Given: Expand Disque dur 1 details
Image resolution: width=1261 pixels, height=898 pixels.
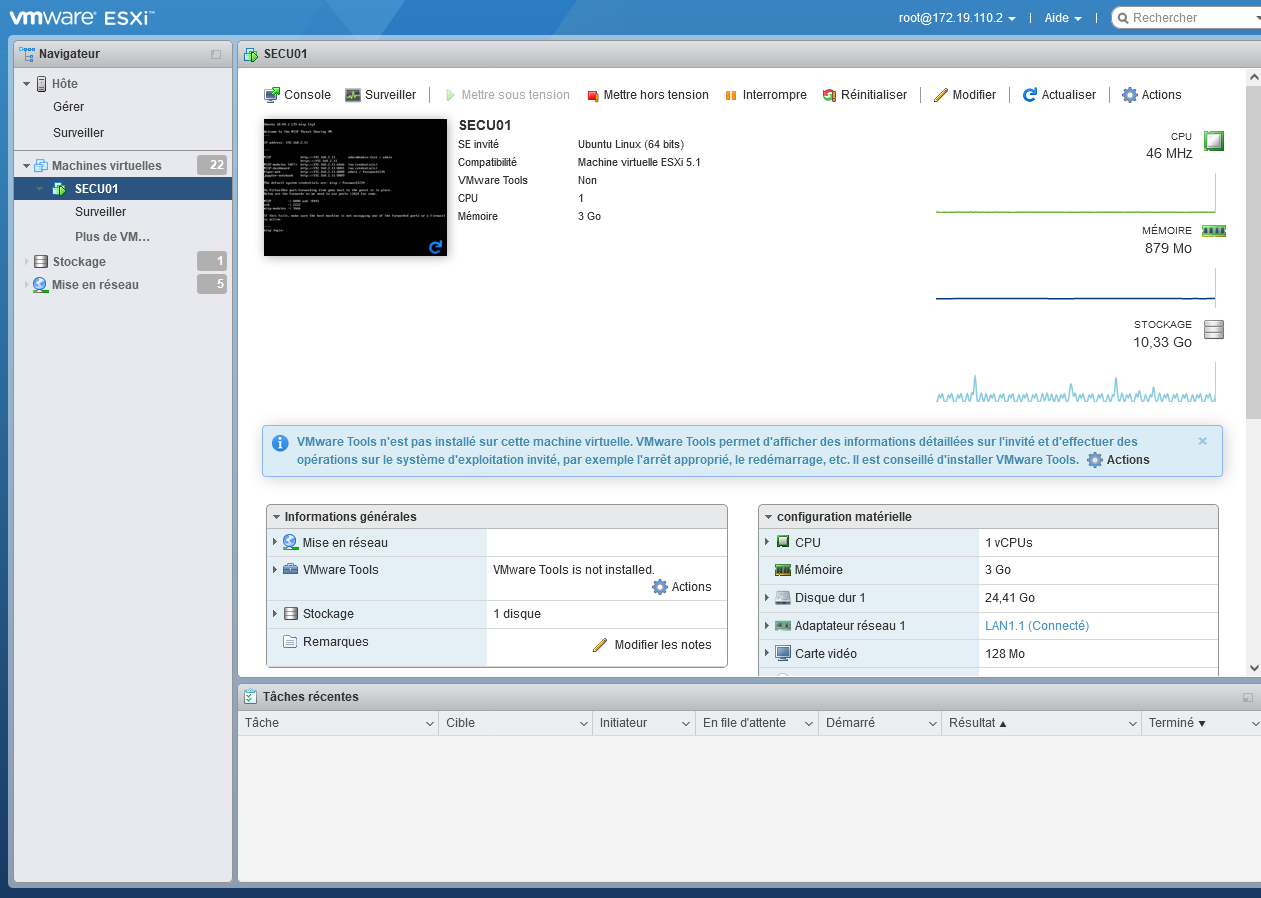Looking at the screenshot, I should (767, 598).
